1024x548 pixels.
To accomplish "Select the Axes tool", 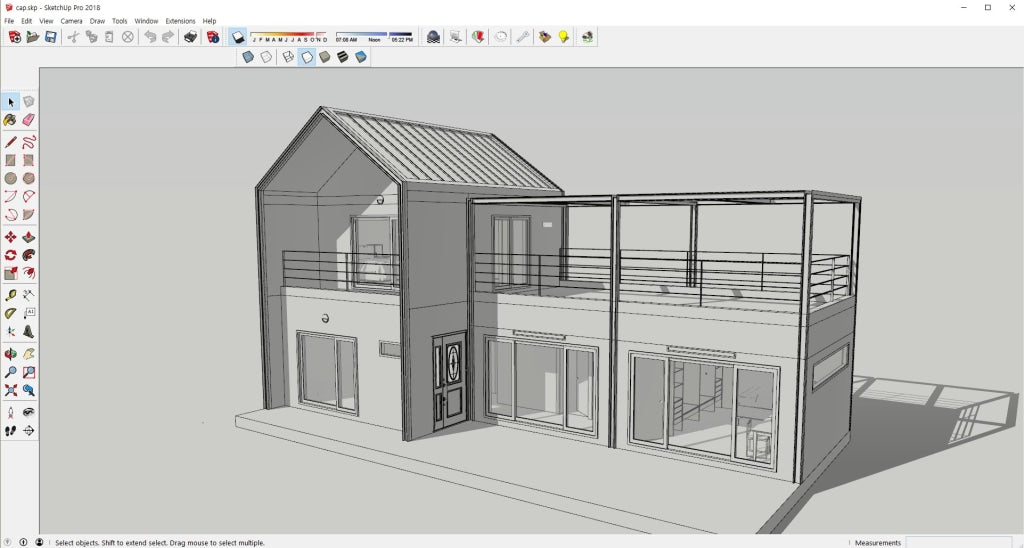I will coord(10,332).
